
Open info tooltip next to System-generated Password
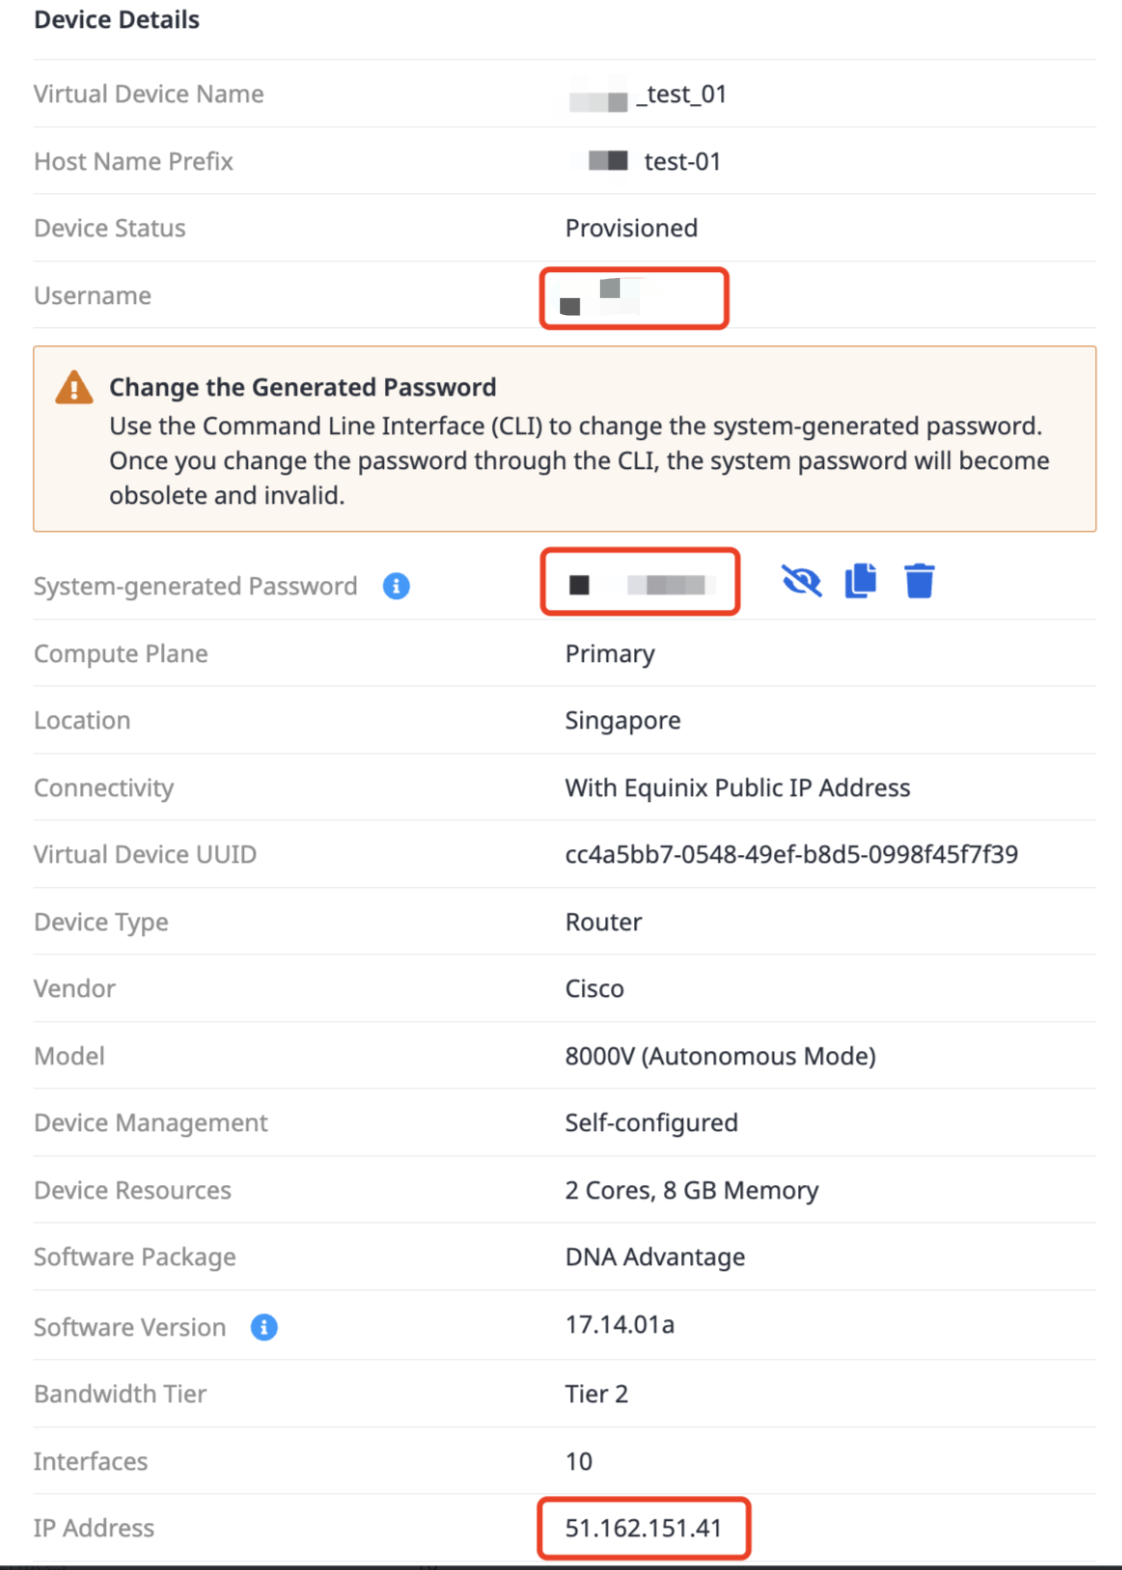pos(396,586)
